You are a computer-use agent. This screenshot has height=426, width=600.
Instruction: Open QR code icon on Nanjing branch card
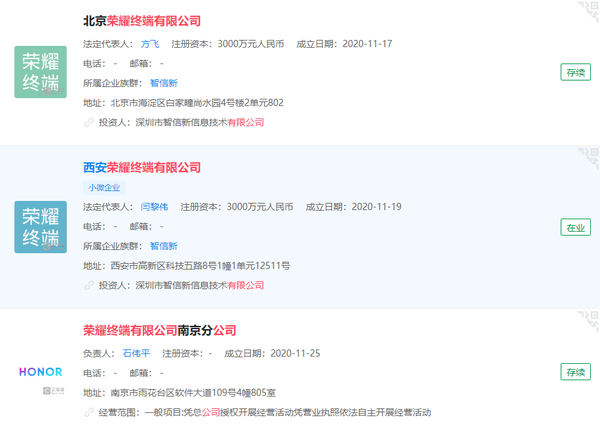tap(589, 320)
